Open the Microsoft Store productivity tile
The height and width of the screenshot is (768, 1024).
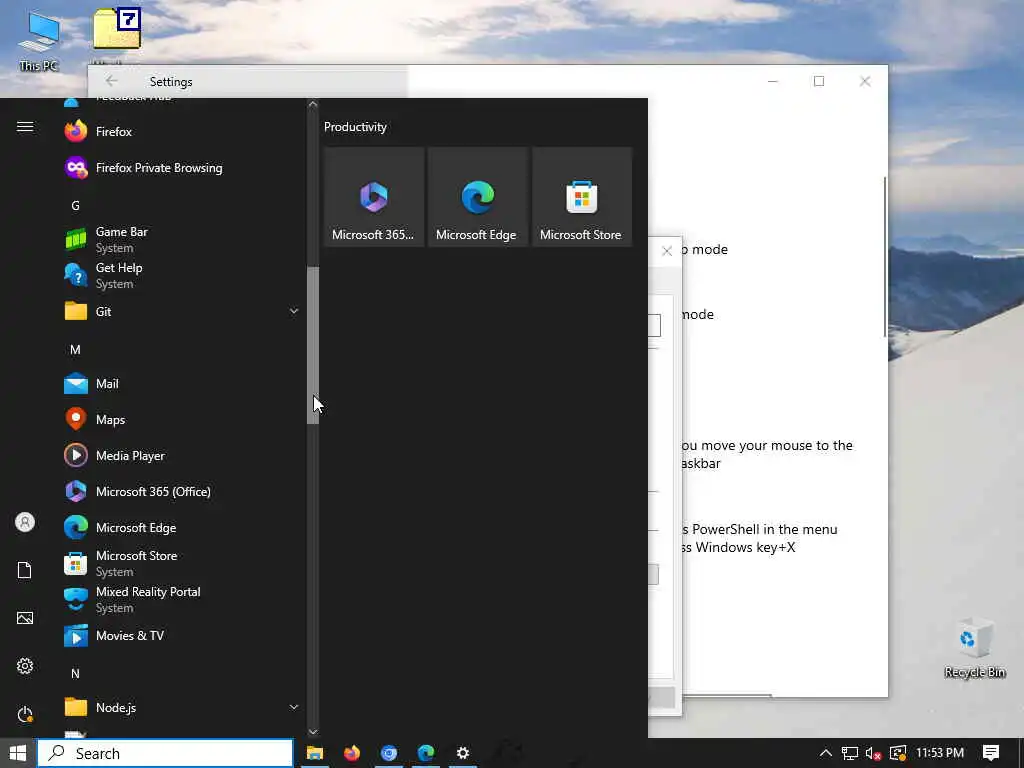point(581,197)
